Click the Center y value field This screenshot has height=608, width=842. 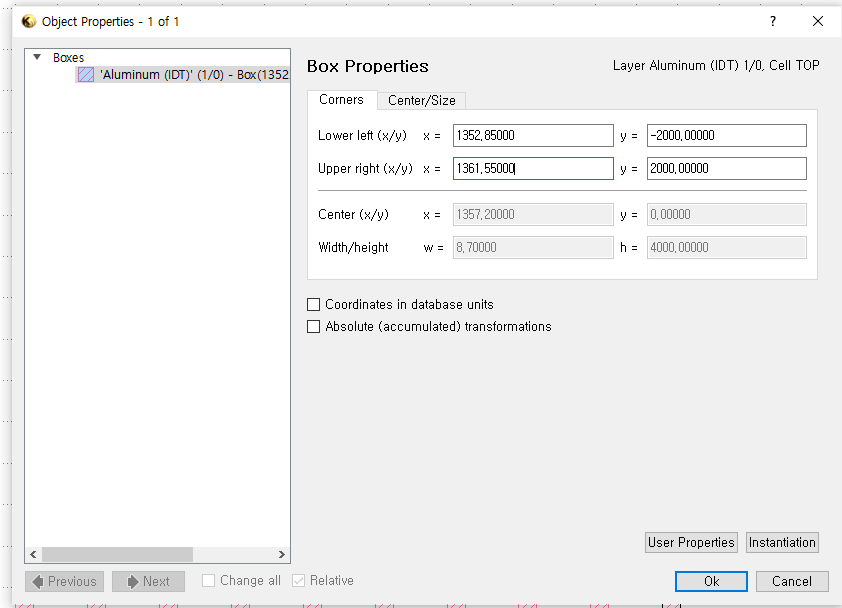(x=727, y=214)
